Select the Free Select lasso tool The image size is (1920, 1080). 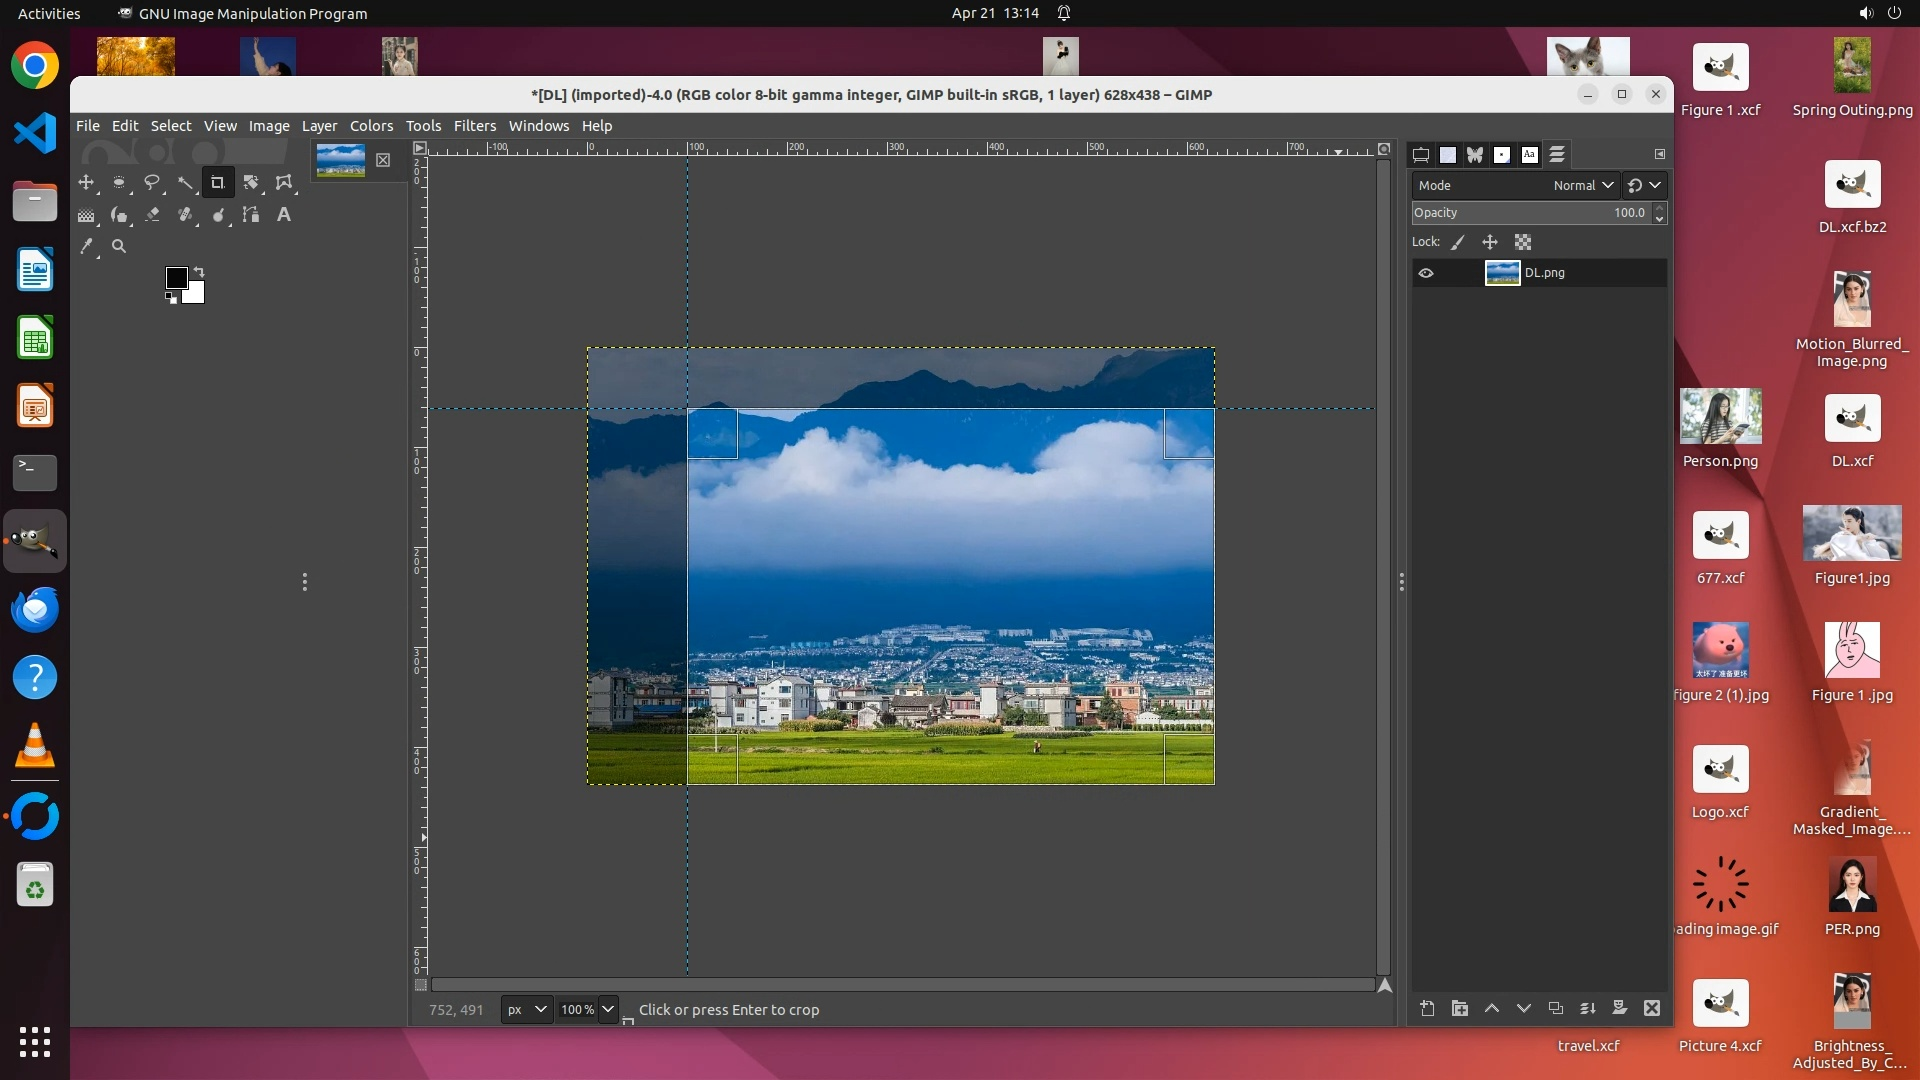152,183
